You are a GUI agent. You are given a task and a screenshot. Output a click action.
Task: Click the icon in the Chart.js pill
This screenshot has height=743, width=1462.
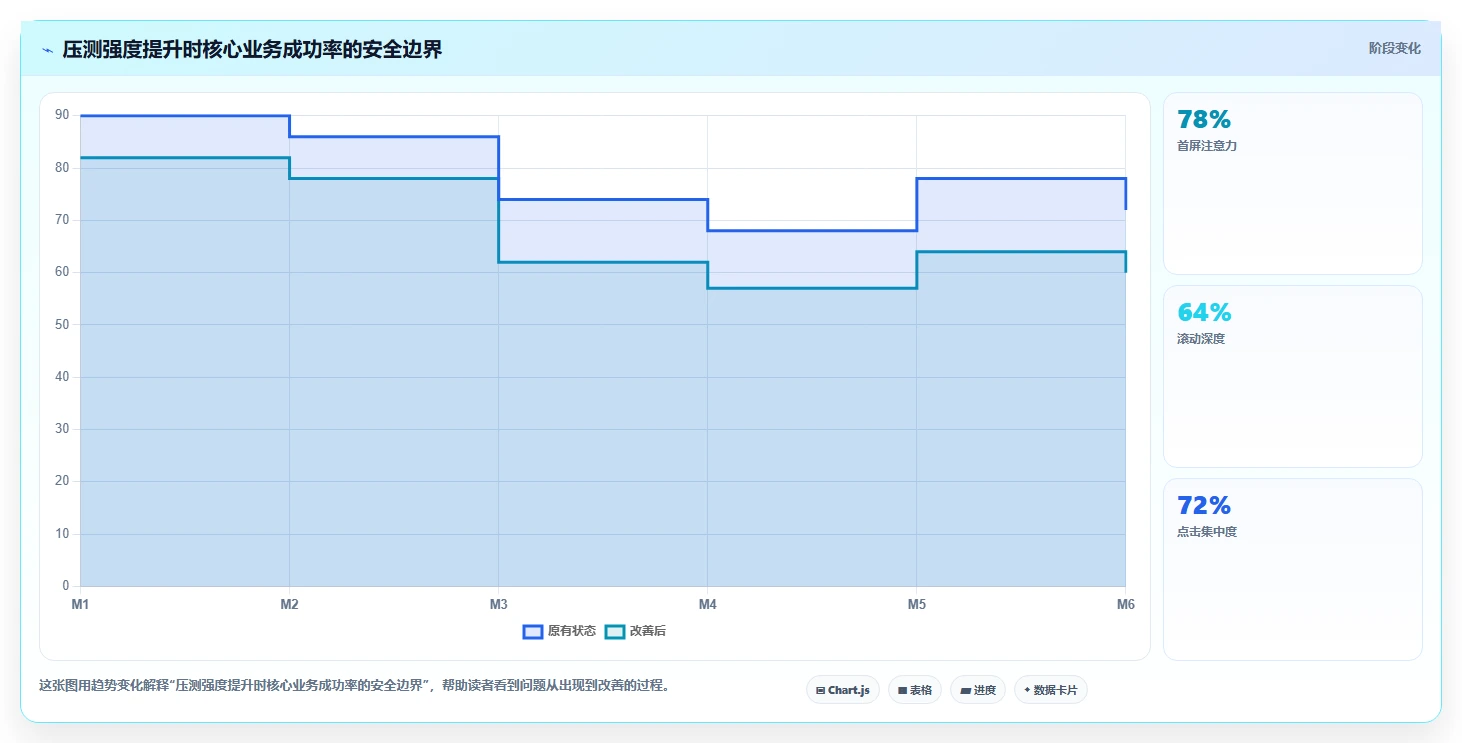[820, 690]
